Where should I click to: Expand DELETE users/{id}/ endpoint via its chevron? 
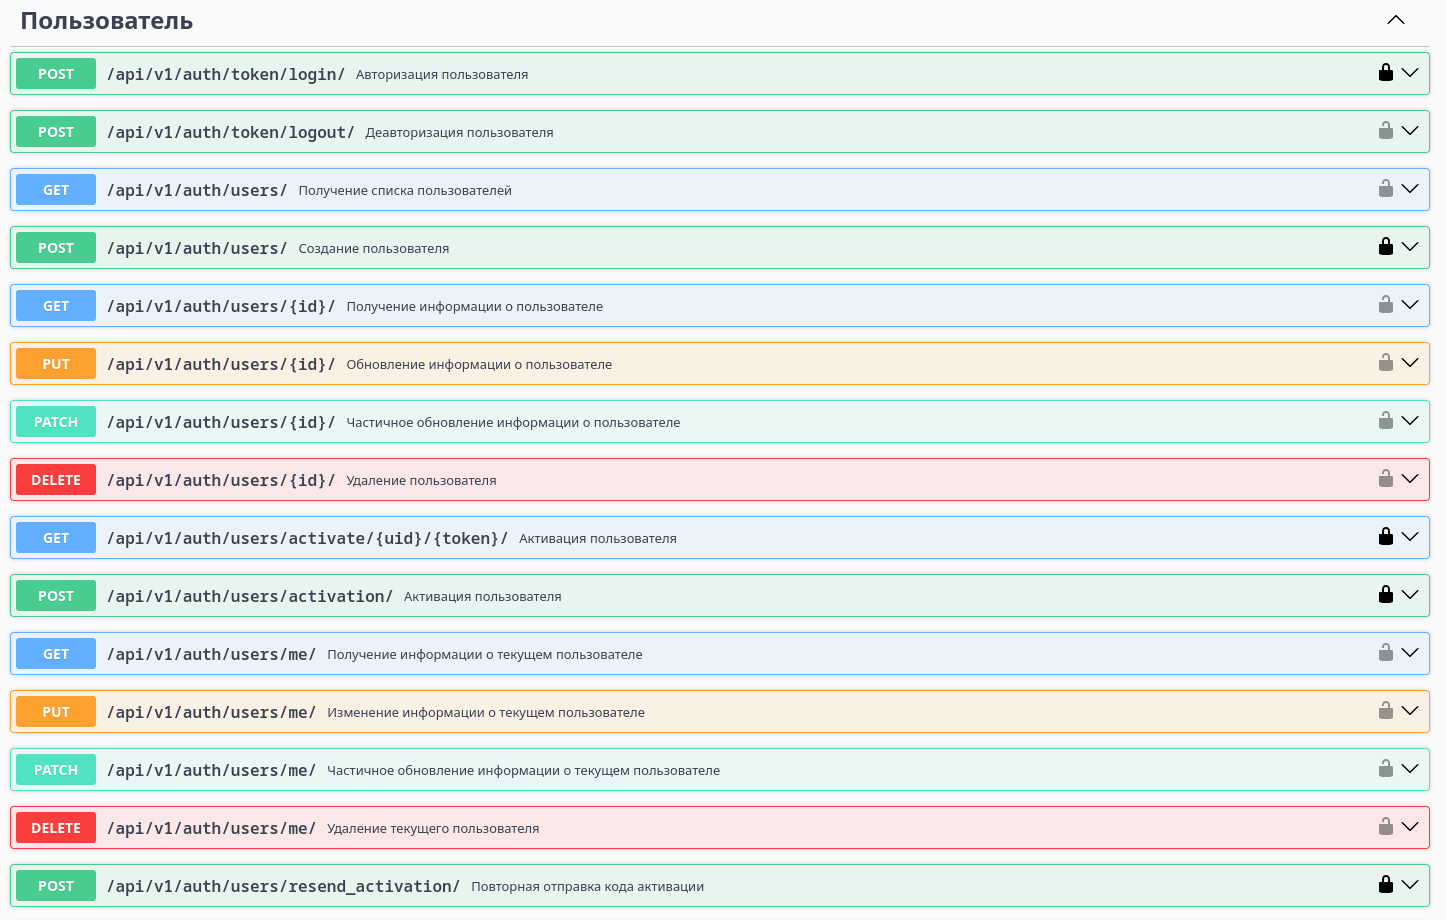pos(1410,479)
